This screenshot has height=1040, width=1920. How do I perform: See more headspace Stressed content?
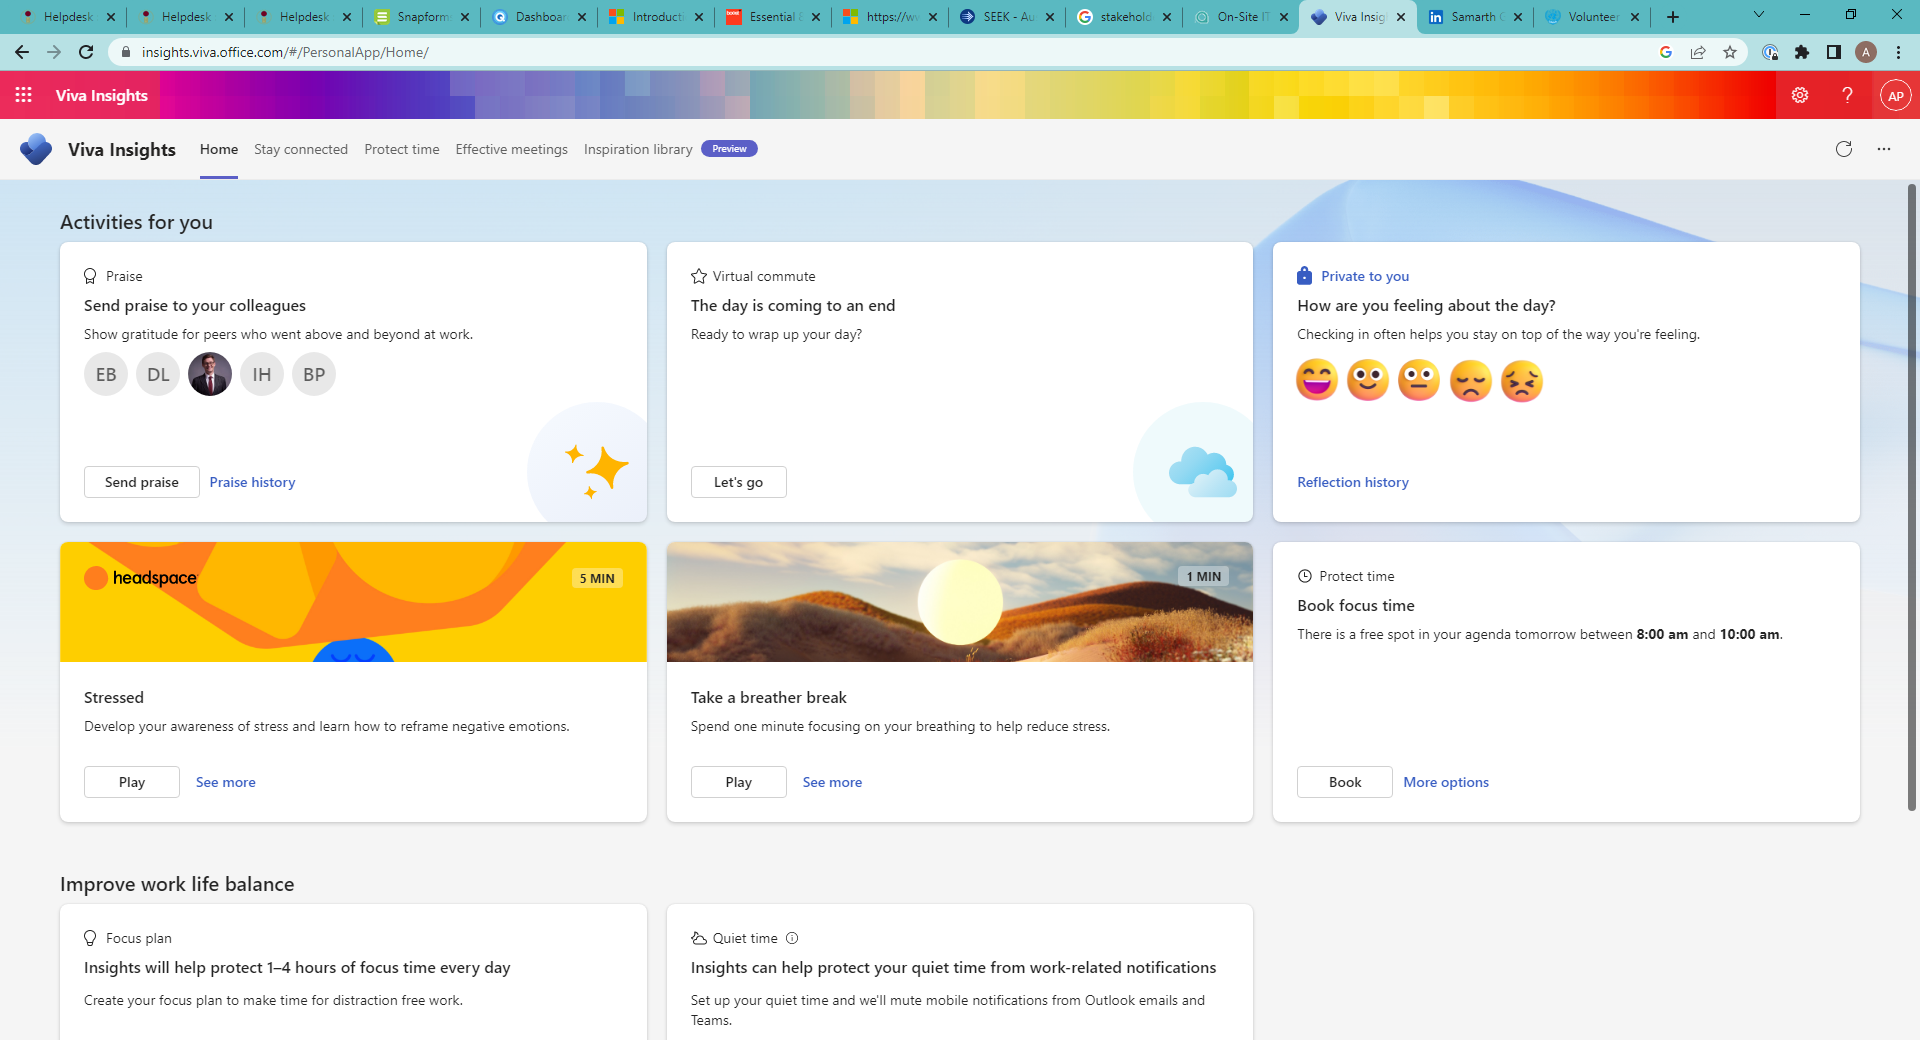tap(226, 782)
